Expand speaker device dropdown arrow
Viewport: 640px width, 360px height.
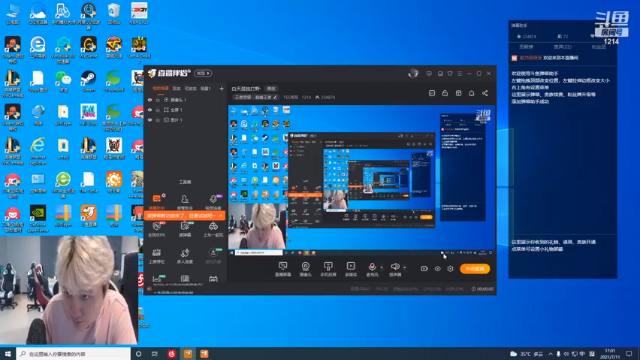[x=404, y=268]
